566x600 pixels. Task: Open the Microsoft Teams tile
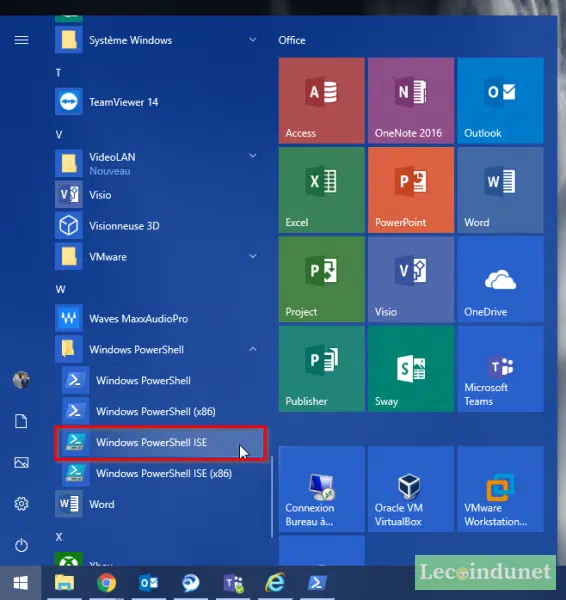tap(501, 369)
